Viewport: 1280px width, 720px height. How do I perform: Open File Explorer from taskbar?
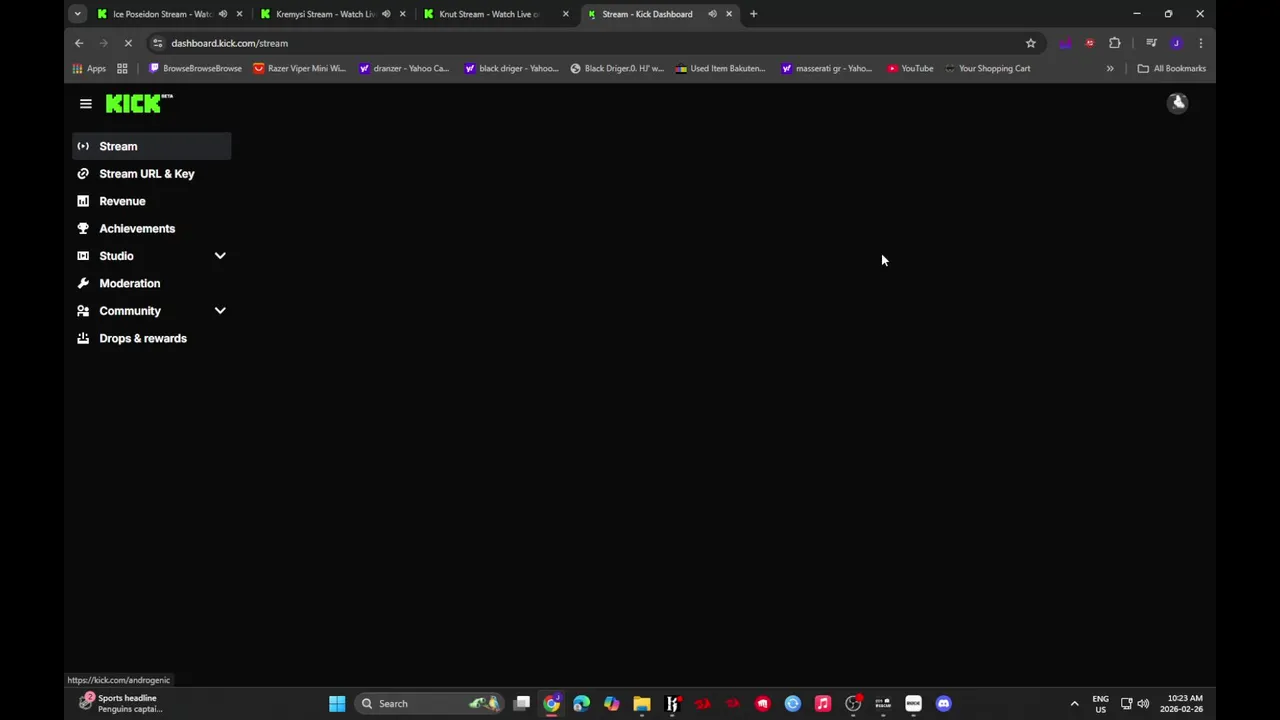coord(642,703)
